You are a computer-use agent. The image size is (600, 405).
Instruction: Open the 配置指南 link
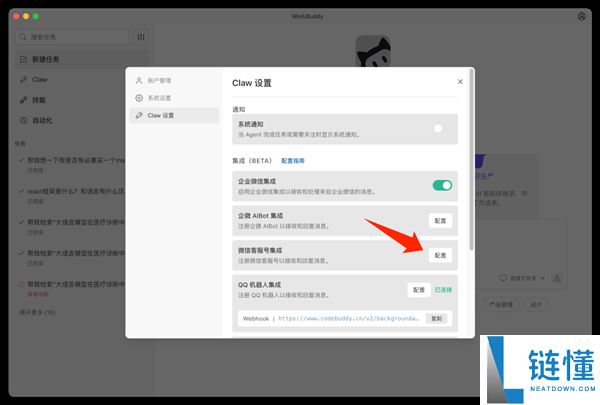[x=293, y=161]
